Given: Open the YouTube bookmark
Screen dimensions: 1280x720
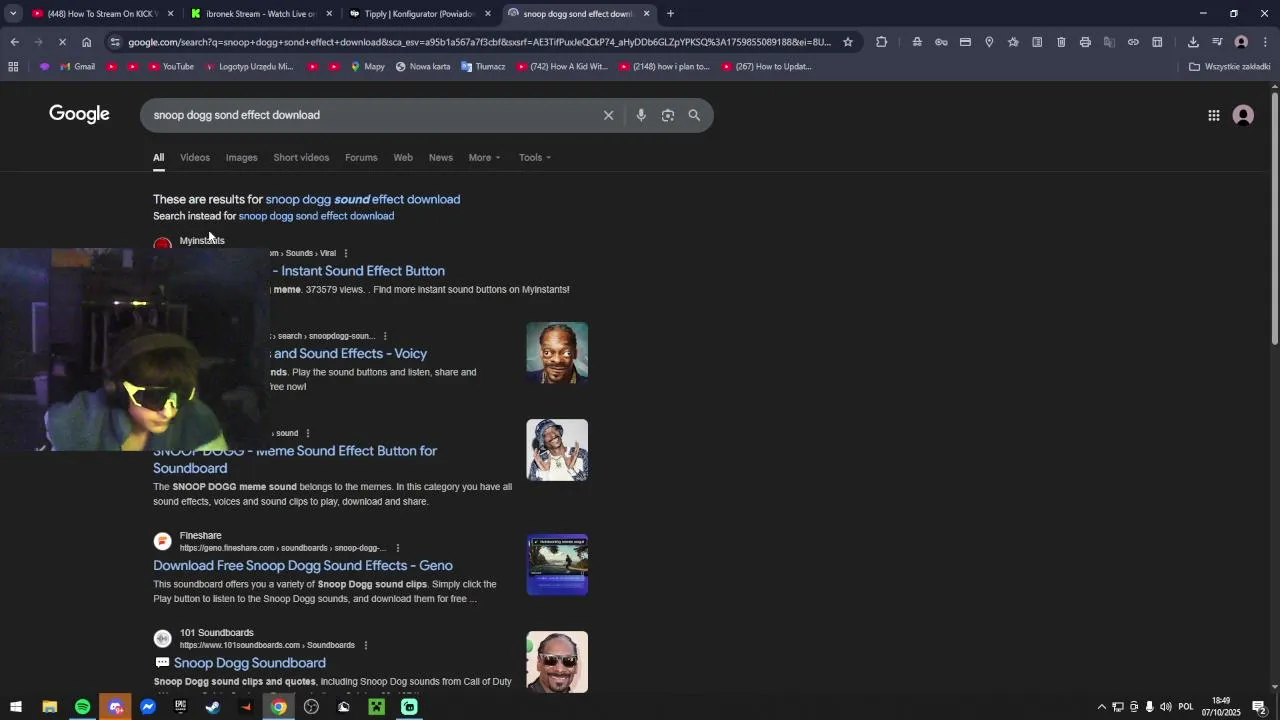Looking at the screenshot, I should (169, 67).
